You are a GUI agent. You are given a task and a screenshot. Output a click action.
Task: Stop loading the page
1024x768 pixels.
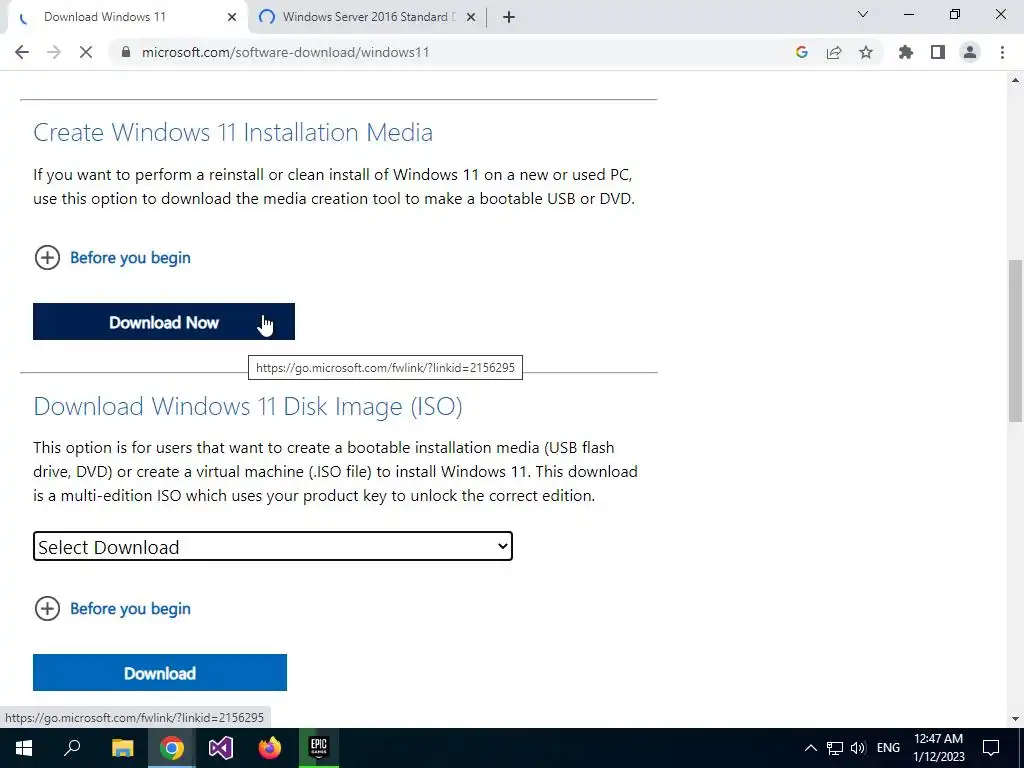(x=86, y=52)
